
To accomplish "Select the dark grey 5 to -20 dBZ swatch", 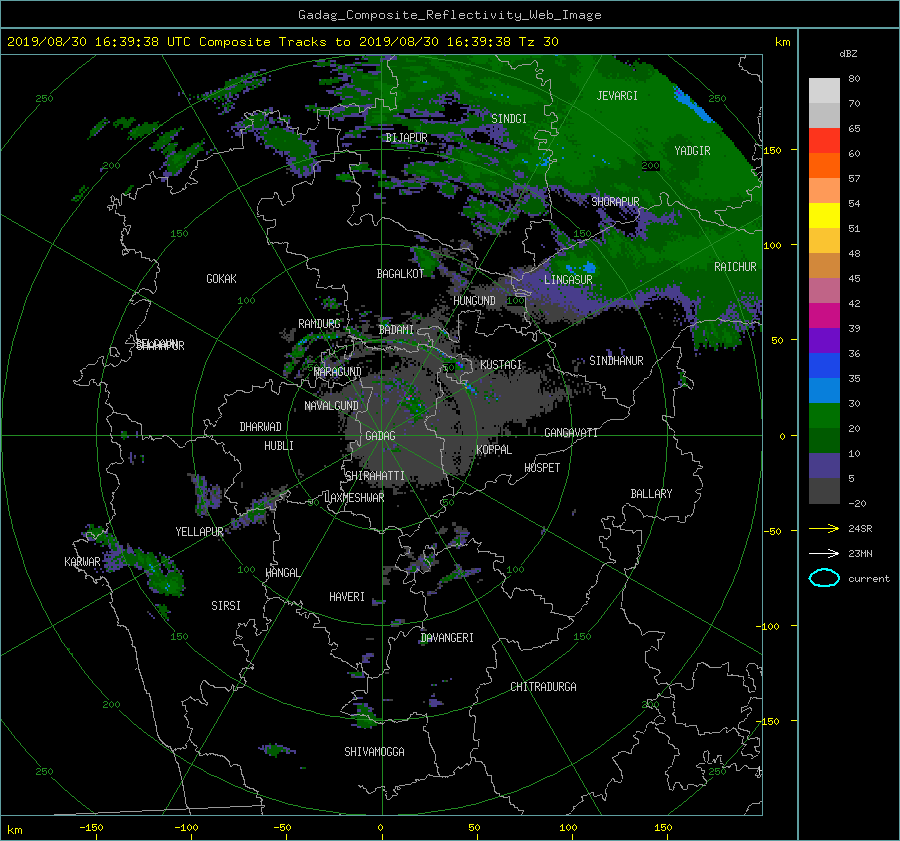I will tap(824, 491).
